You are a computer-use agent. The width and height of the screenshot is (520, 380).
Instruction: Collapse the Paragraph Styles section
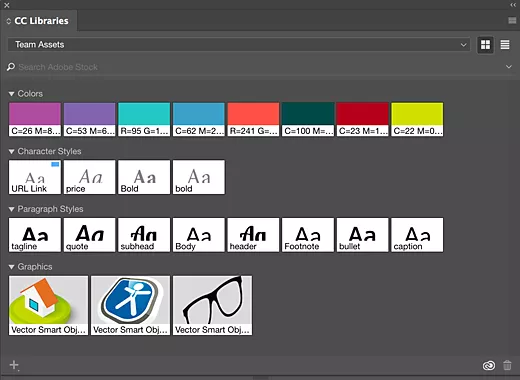(12, 209)
